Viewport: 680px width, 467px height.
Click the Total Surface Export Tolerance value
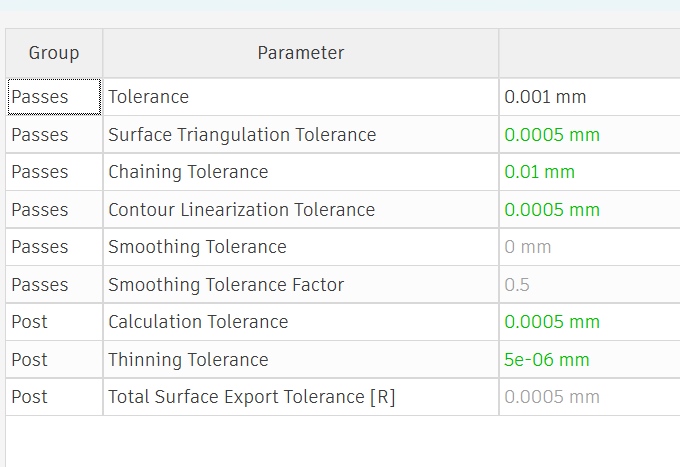552,397
